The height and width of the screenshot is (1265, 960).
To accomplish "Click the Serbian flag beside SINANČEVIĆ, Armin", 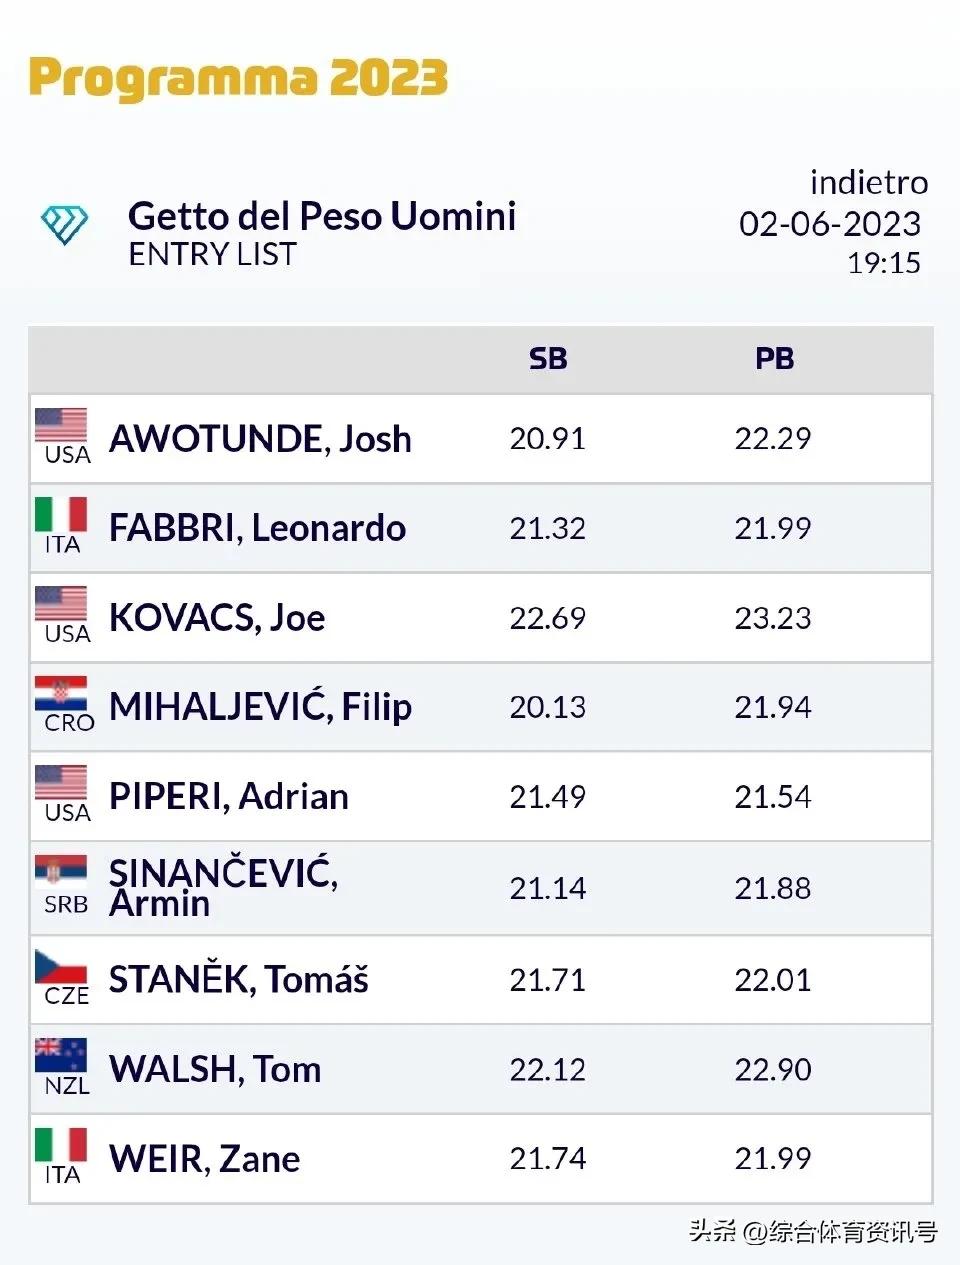I will [x=61, y=872].
